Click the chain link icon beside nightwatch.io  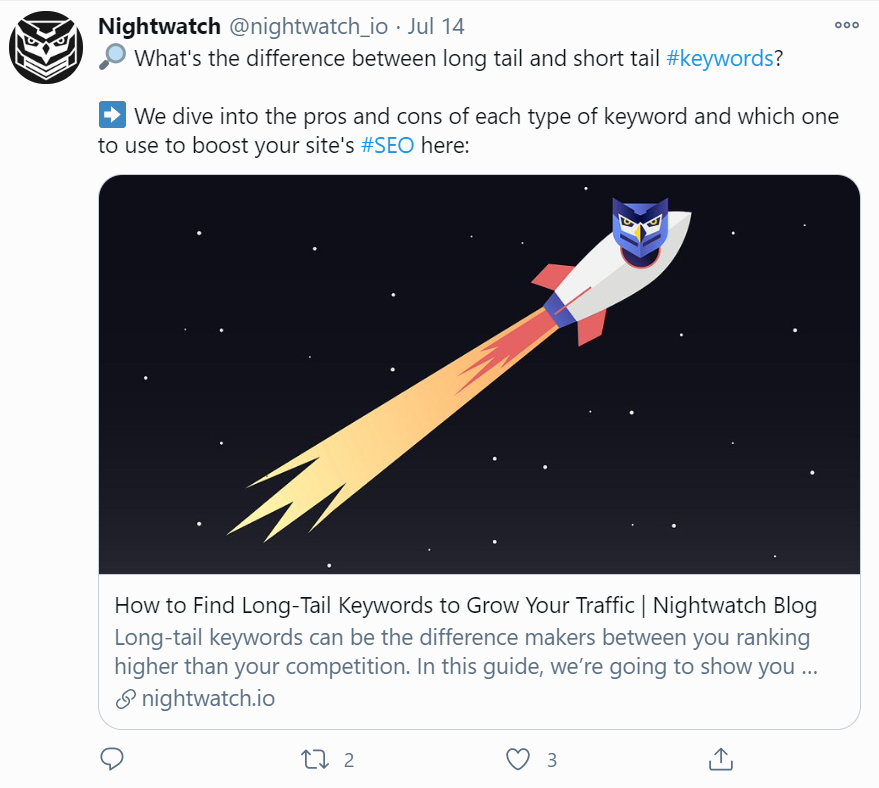pyautogui.click(x=126, y=698)
